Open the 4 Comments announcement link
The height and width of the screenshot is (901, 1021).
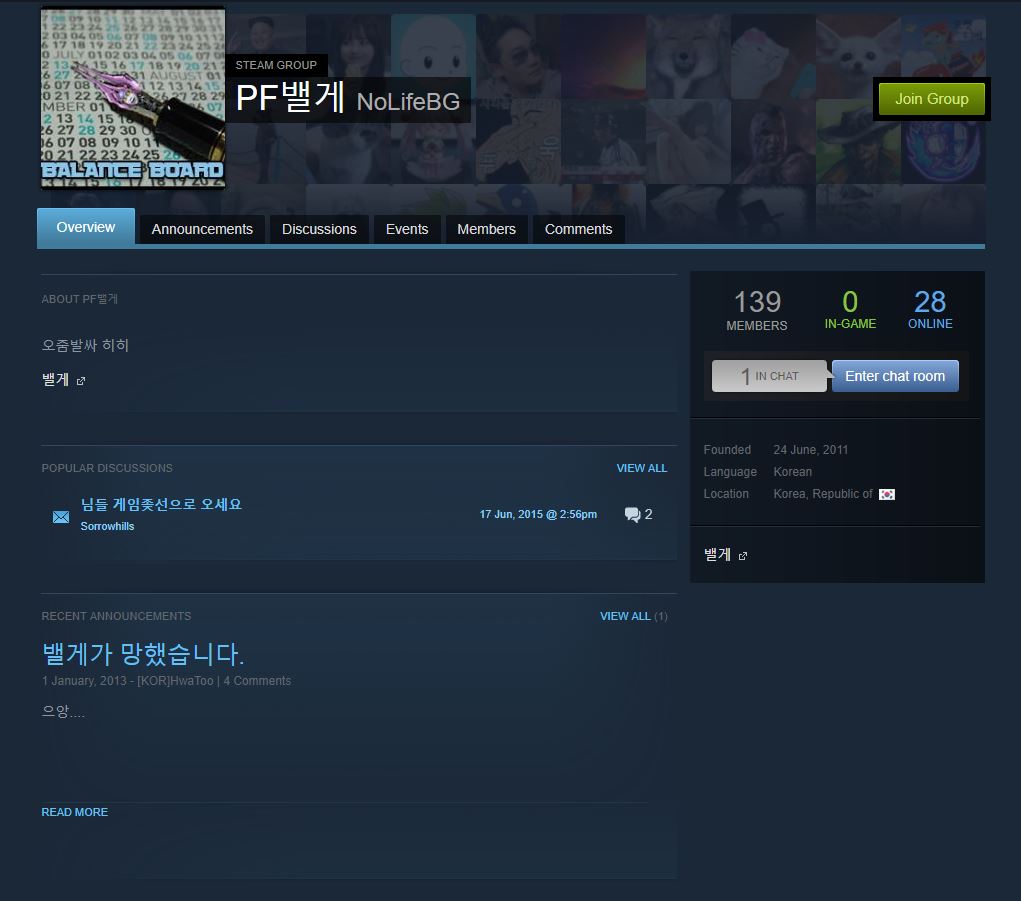(x=257, y=681)
